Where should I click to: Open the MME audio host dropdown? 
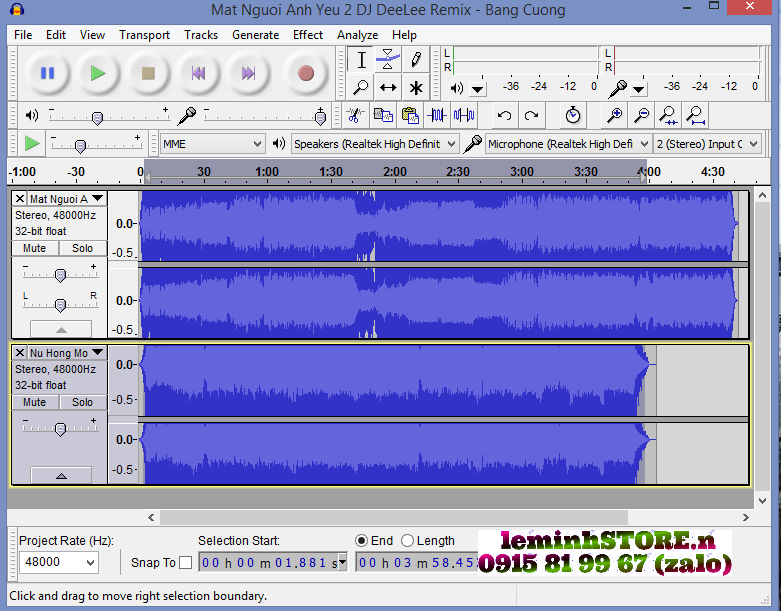pos(212,144)
